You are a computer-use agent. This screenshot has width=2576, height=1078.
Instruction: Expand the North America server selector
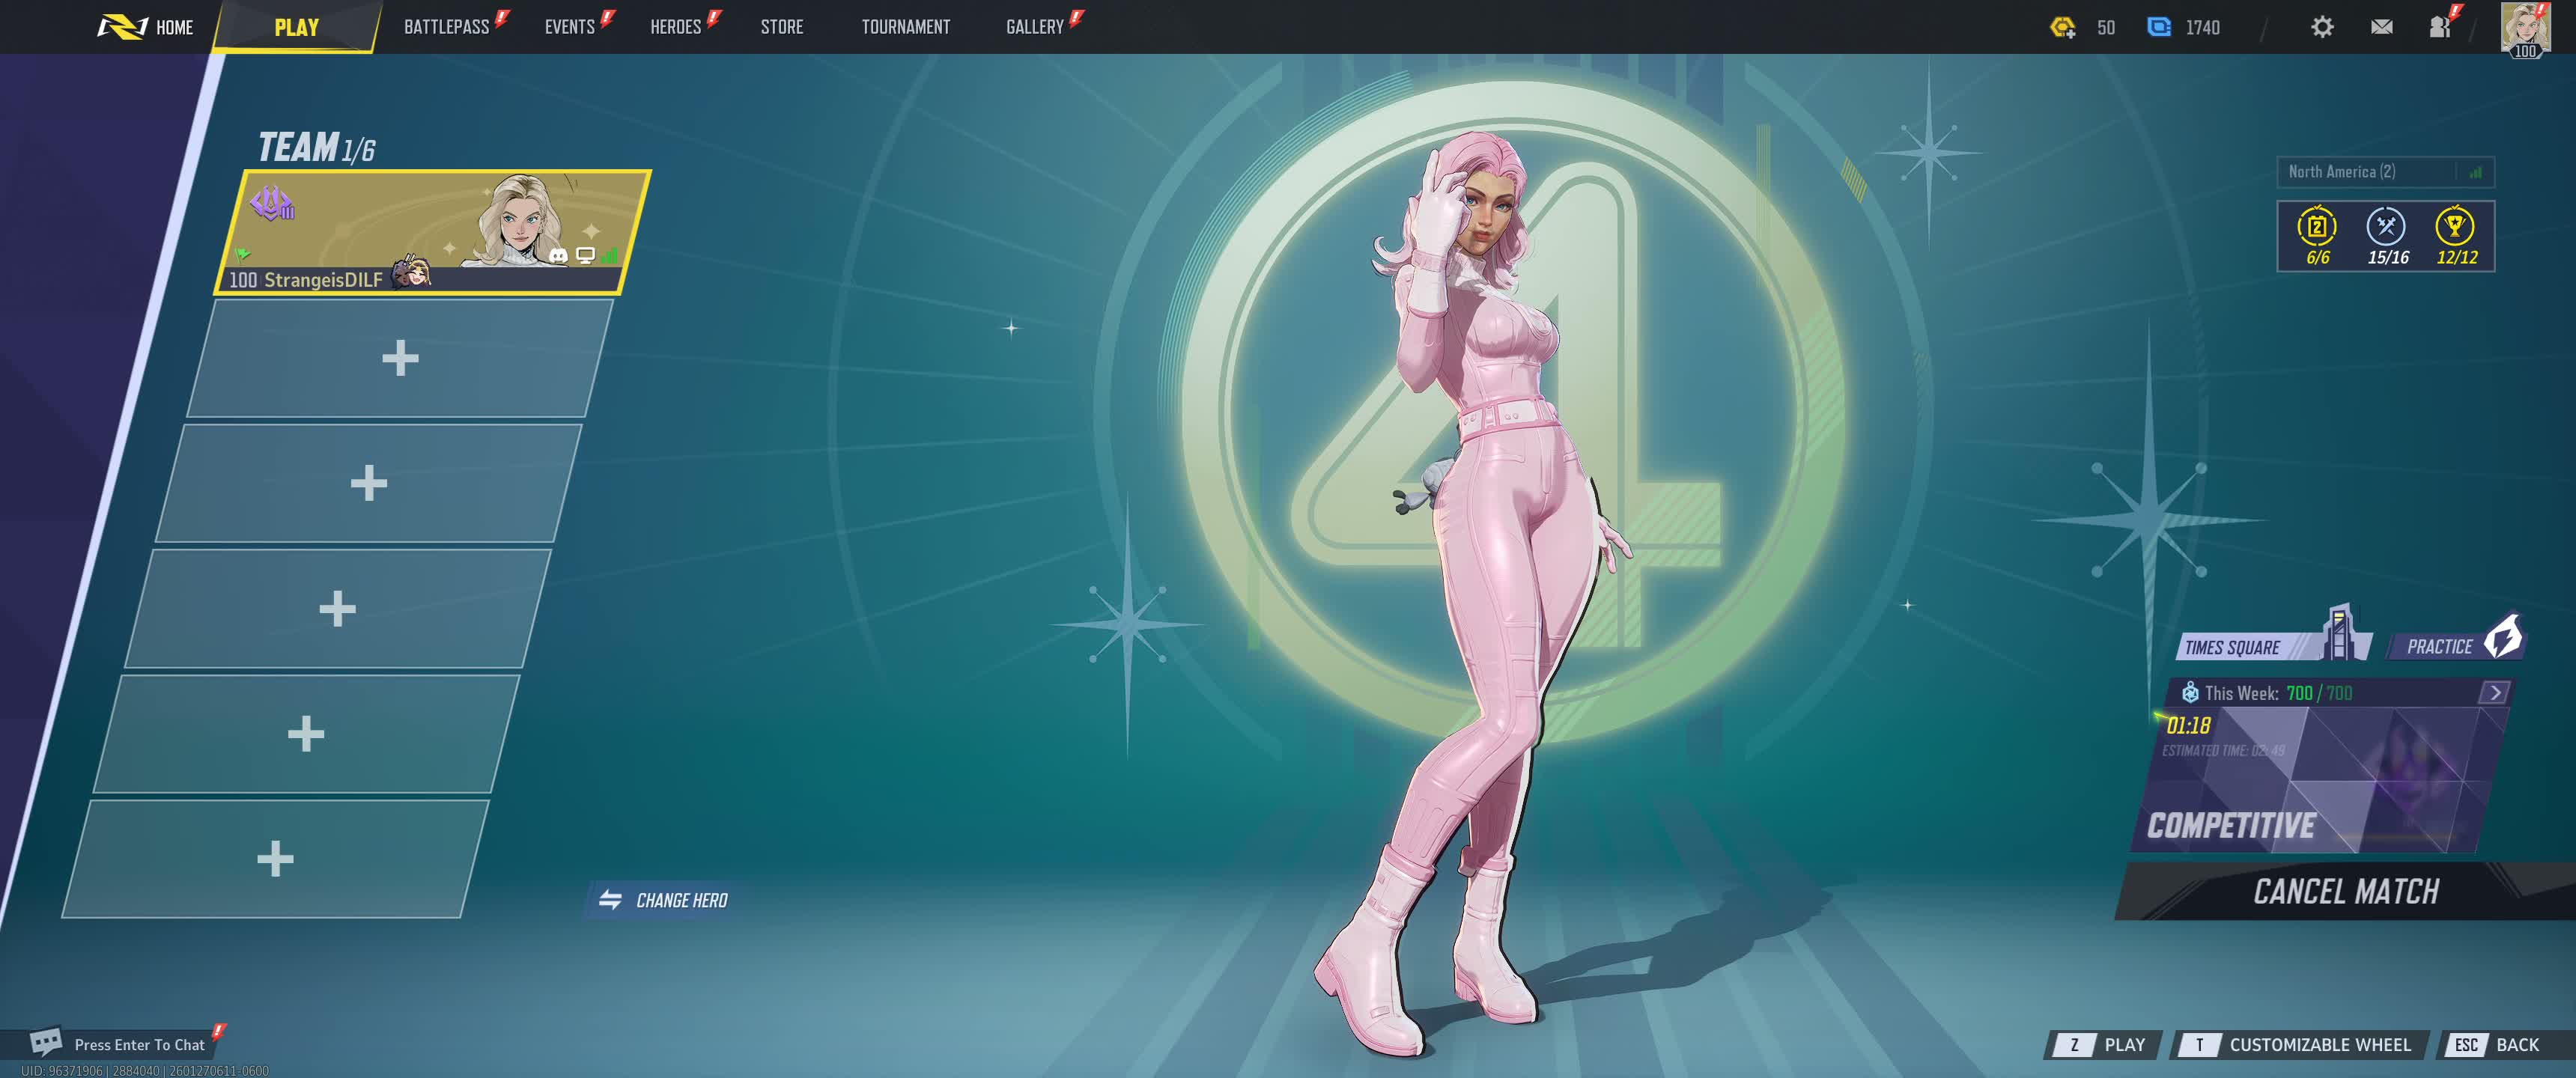2384,172
